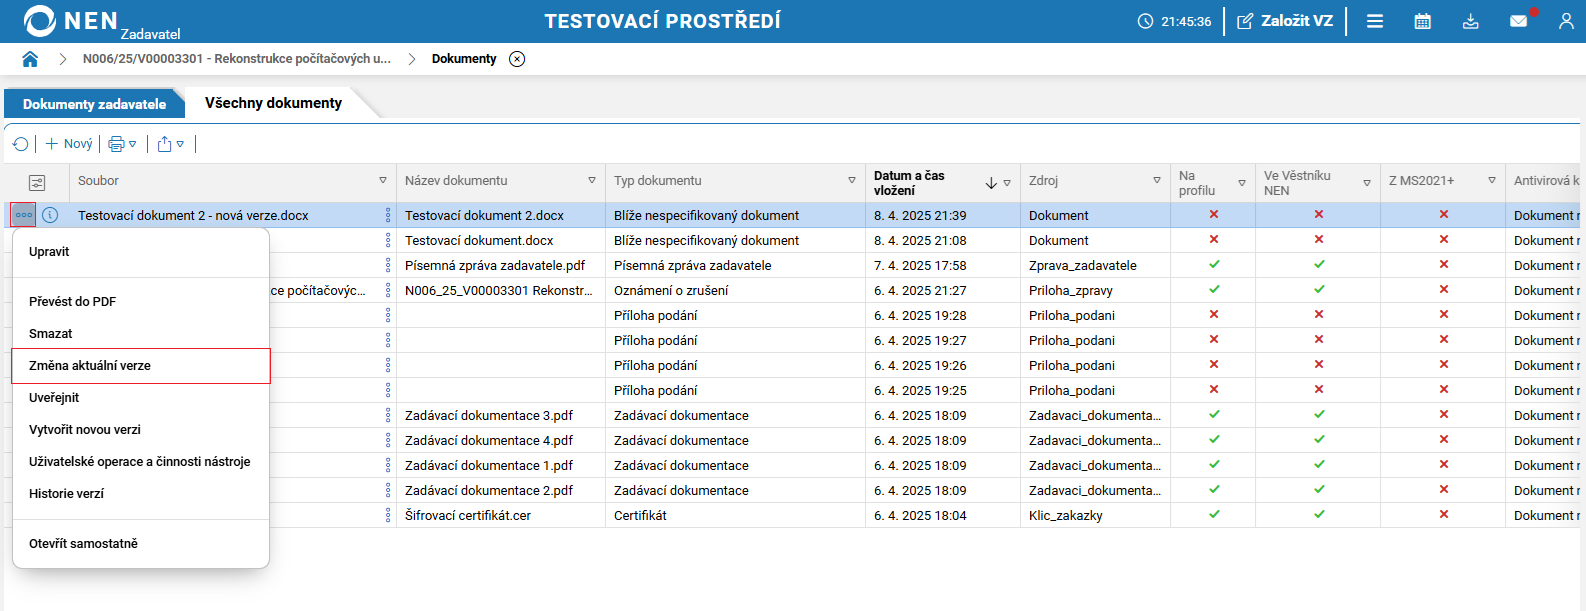Click info icon of first document row

[x=50, y=215]
